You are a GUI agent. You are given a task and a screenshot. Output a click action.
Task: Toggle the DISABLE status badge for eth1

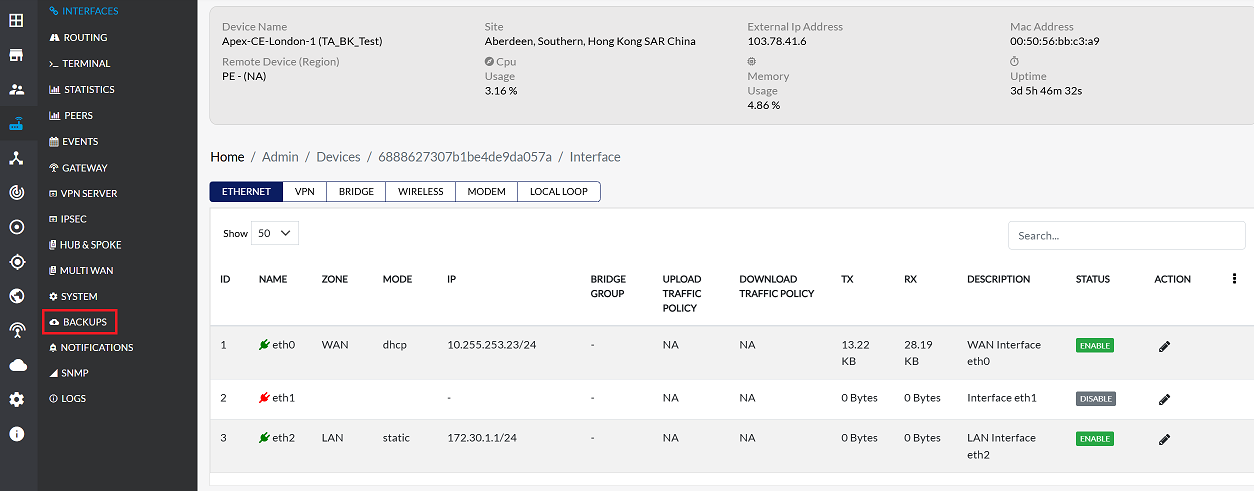coord(1095,398)
